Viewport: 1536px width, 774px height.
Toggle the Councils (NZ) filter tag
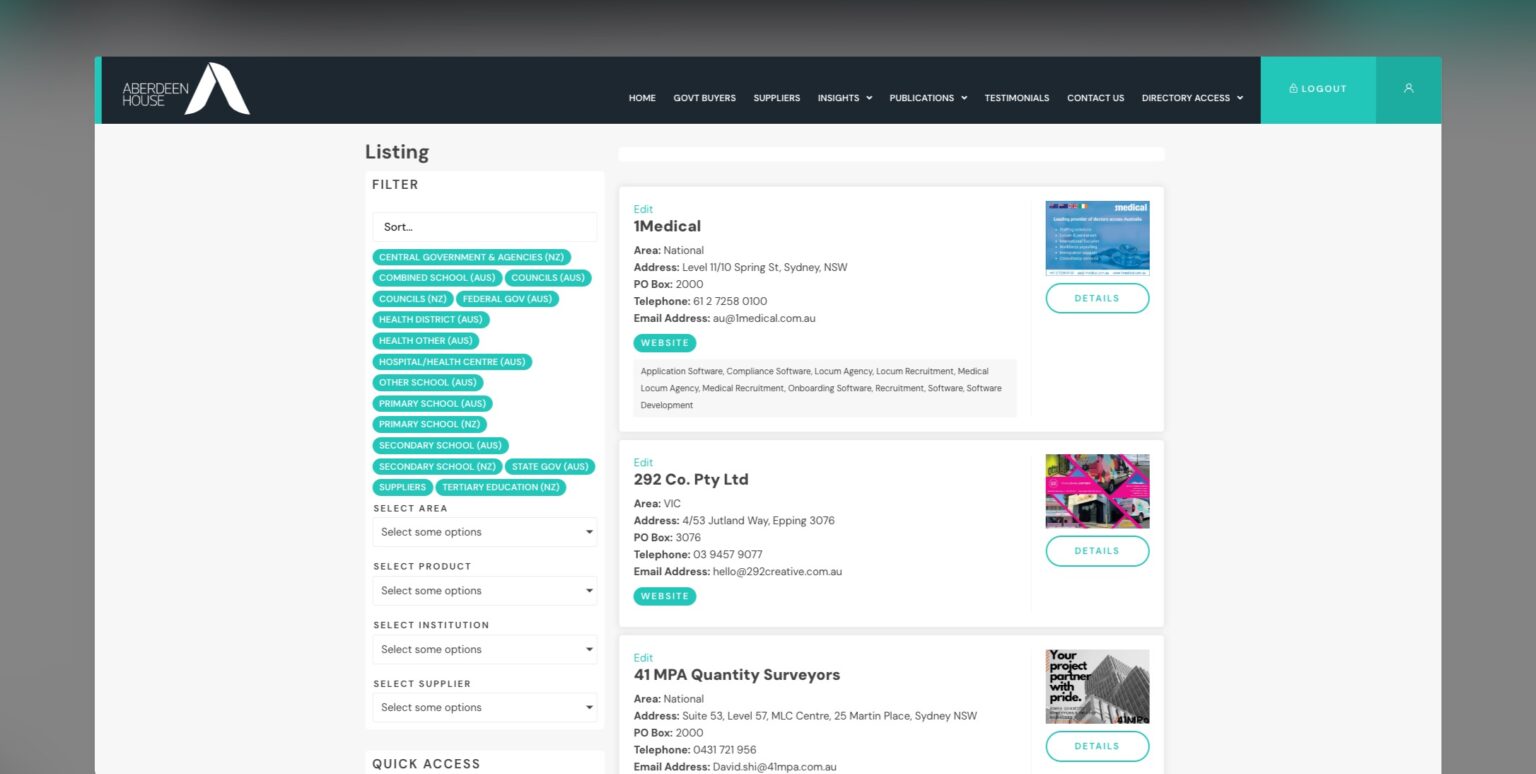413,299
